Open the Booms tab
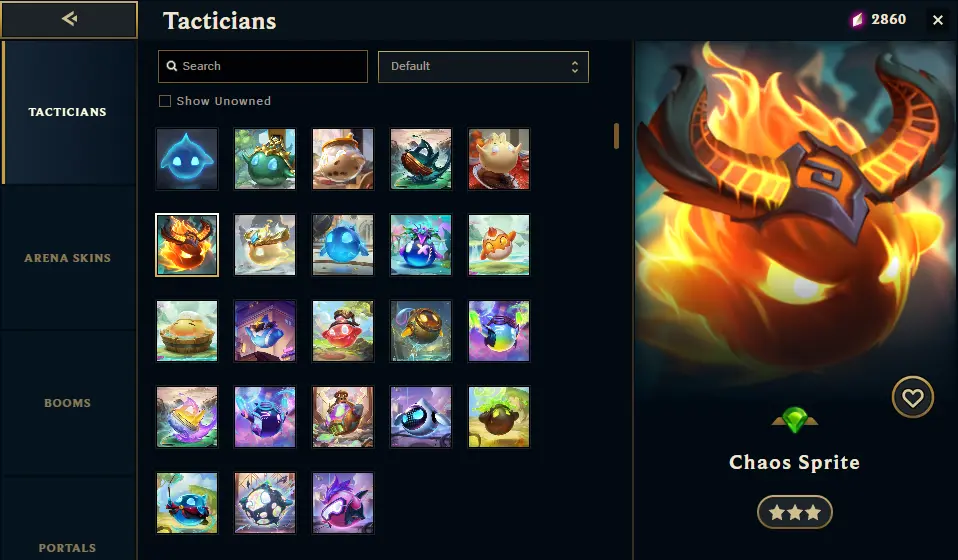Screen dimensions: 958x560 click(68, 403)
